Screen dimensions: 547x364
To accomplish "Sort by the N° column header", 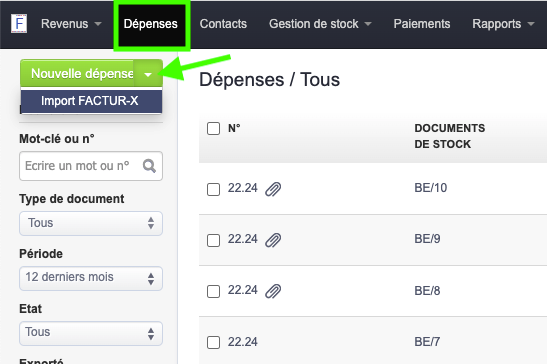I will click(x=234, y=128).
